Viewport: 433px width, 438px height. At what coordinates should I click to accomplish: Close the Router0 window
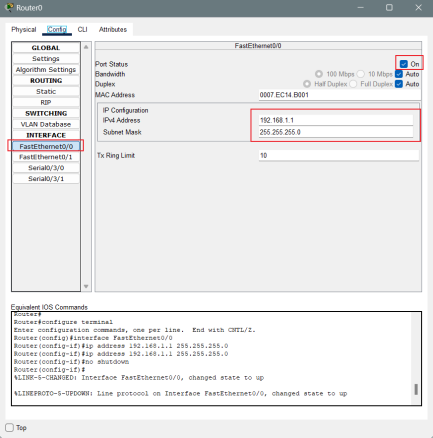418,7
